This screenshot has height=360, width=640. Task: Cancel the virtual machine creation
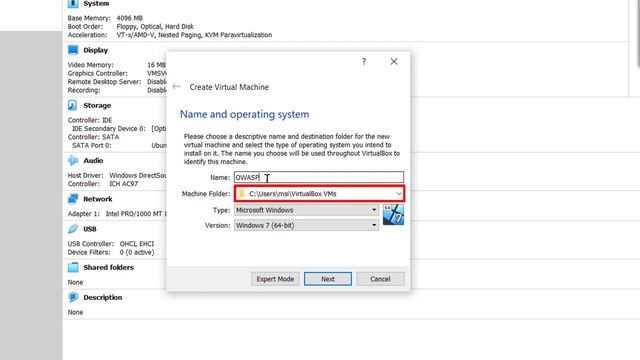click(380, 279)
